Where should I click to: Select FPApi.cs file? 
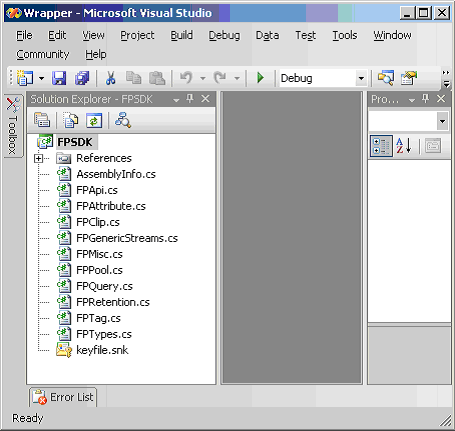pos(97,190)
